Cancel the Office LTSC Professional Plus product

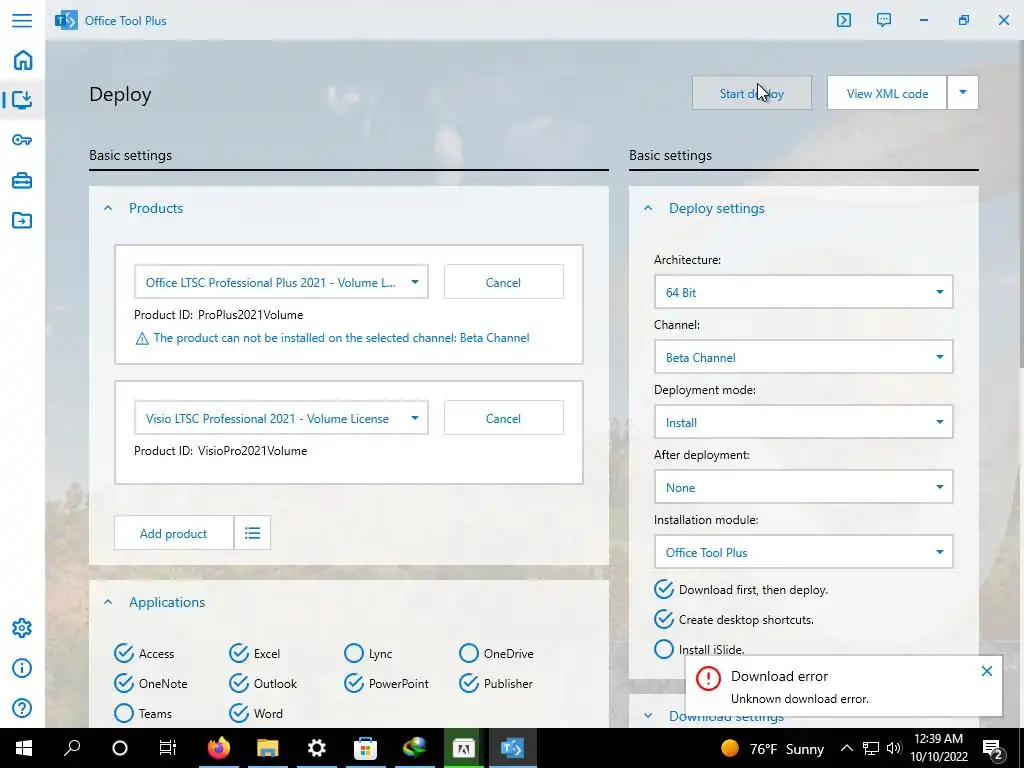504,282
